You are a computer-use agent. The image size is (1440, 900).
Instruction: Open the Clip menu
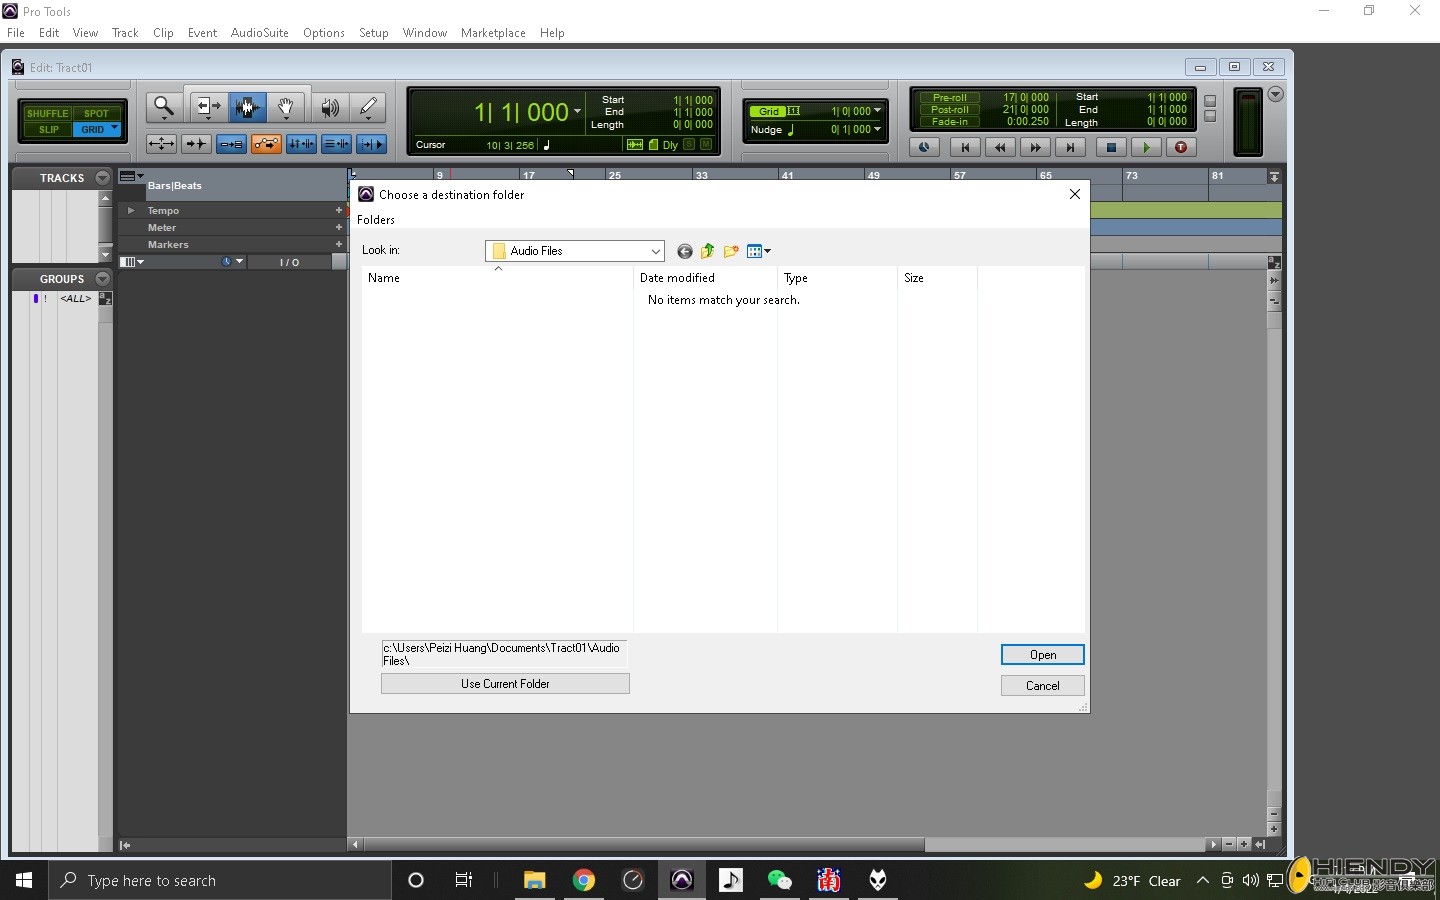[163, 33]
